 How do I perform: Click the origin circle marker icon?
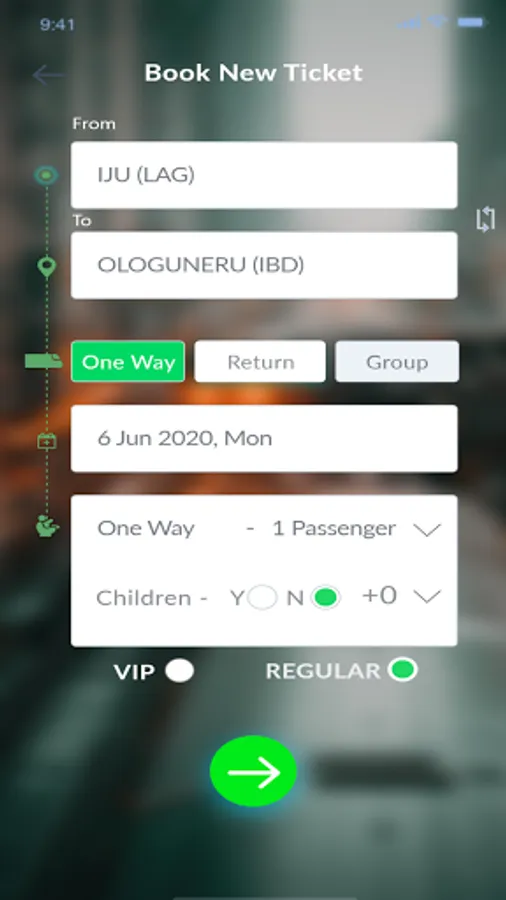click(46, 176)
